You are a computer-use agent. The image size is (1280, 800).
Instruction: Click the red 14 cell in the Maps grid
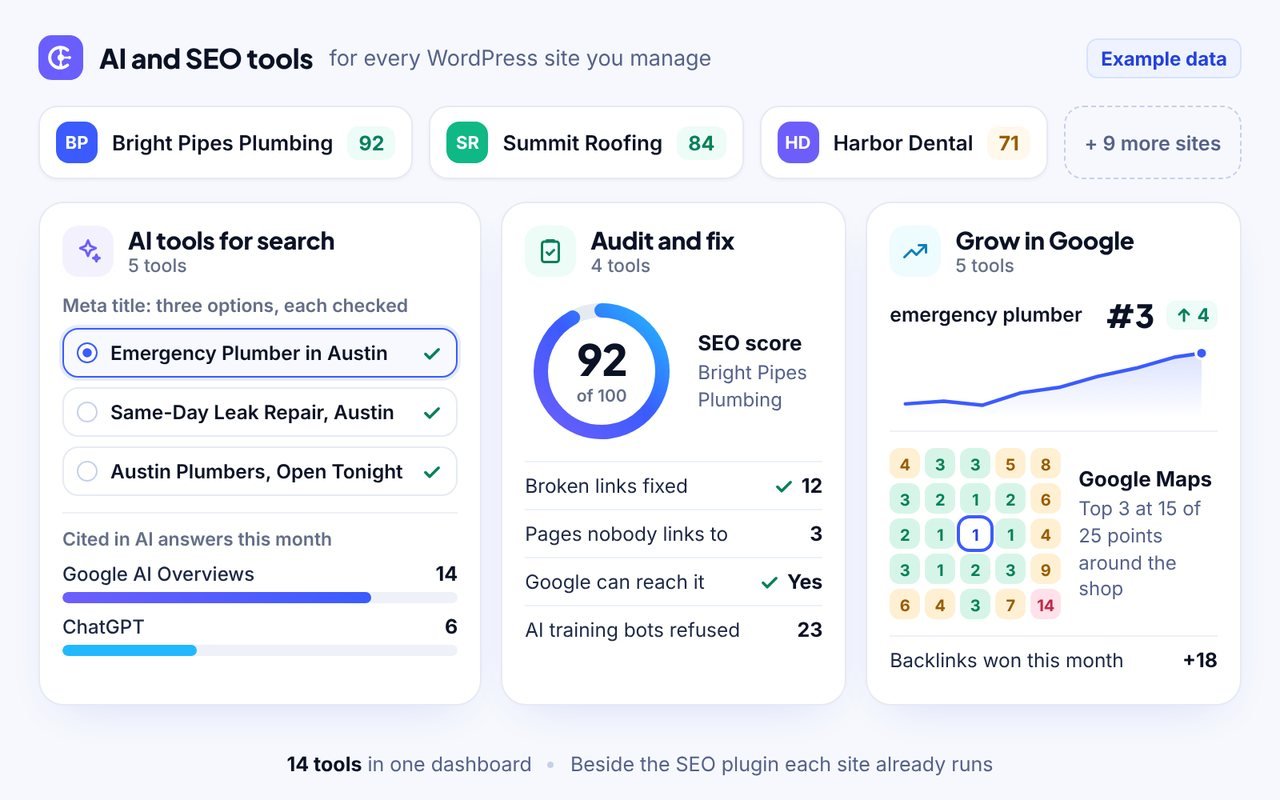coord(1045,604)
